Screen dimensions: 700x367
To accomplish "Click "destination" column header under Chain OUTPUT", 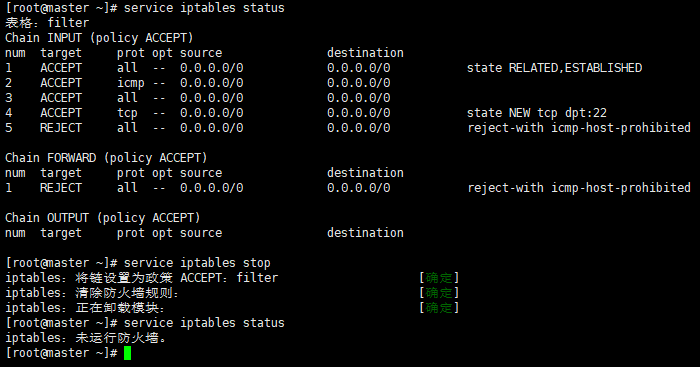I will click(x=365, y=233).
